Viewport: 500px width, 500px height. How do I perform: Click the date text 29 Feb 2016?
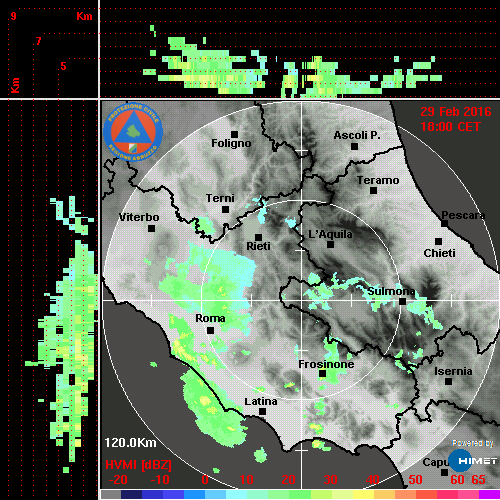click(x=456, y=112)
